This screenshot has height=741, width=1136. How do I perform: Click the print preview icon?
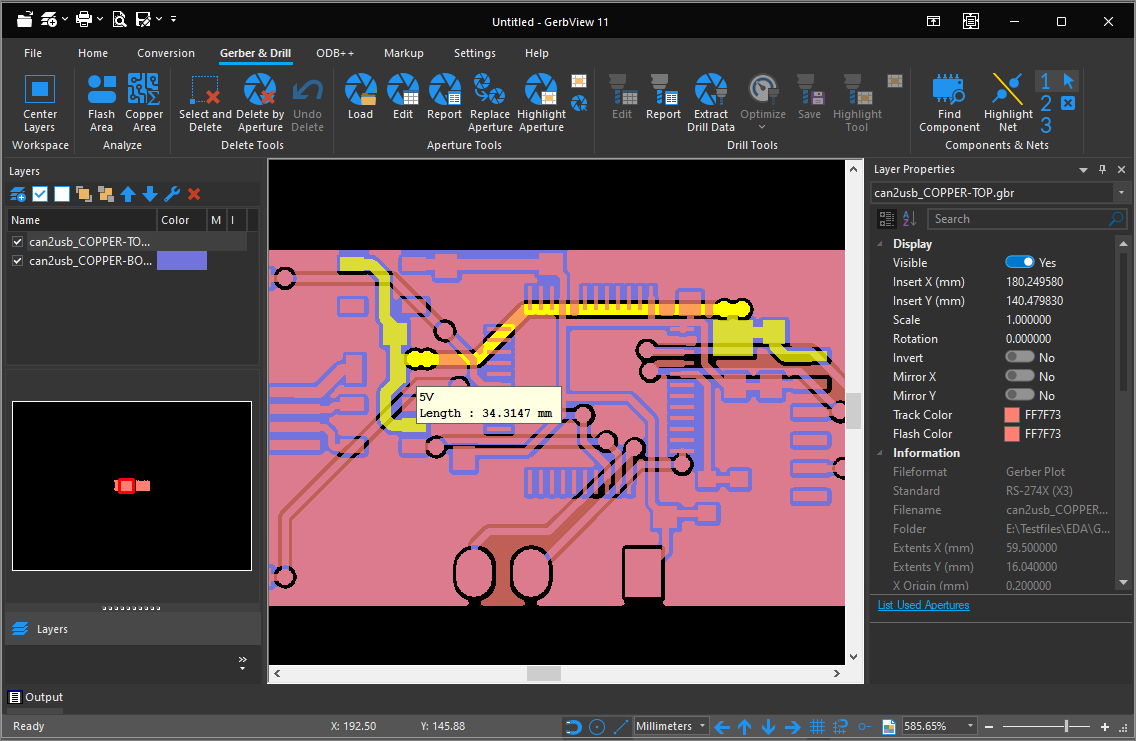point(120,20)
